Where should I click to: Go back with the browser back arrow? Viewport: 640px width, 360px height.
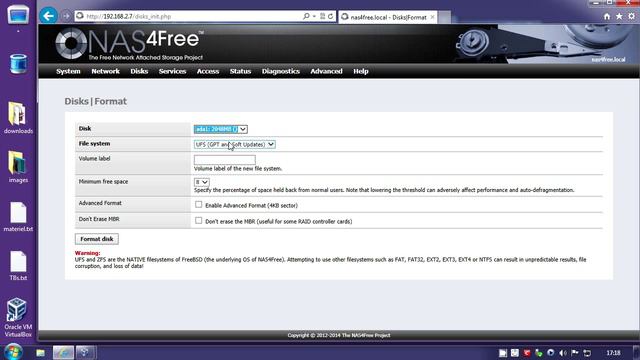[49, 16]
